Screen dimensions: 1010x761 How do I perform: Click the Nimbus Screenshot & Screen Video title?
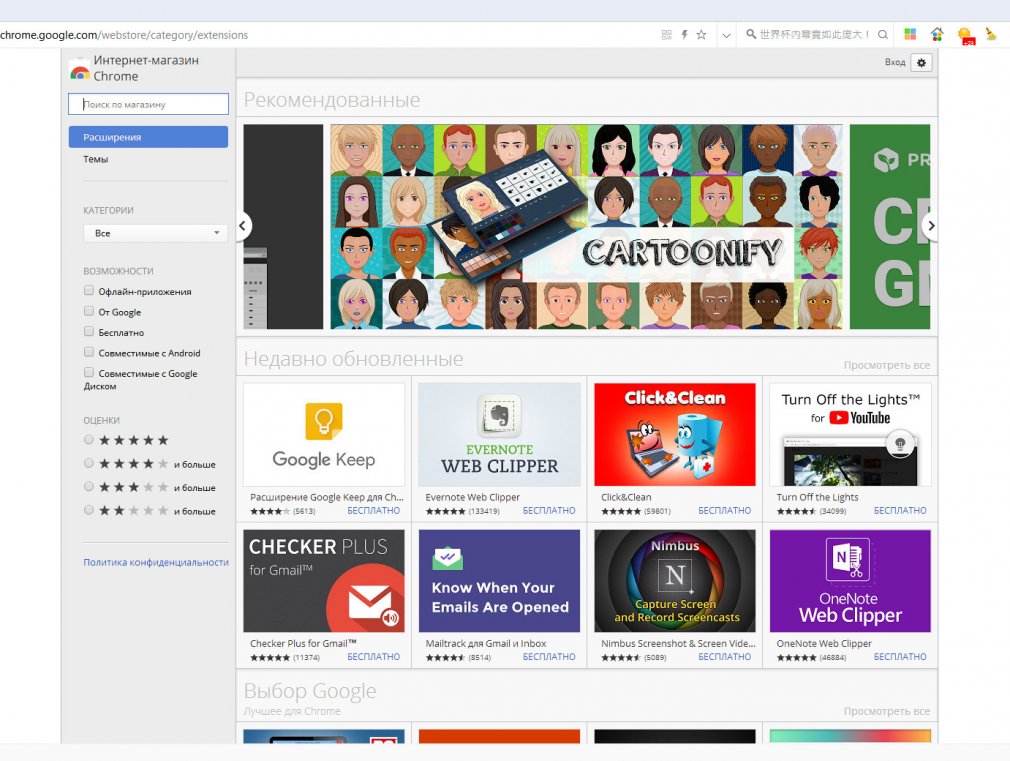click(678, 643)
